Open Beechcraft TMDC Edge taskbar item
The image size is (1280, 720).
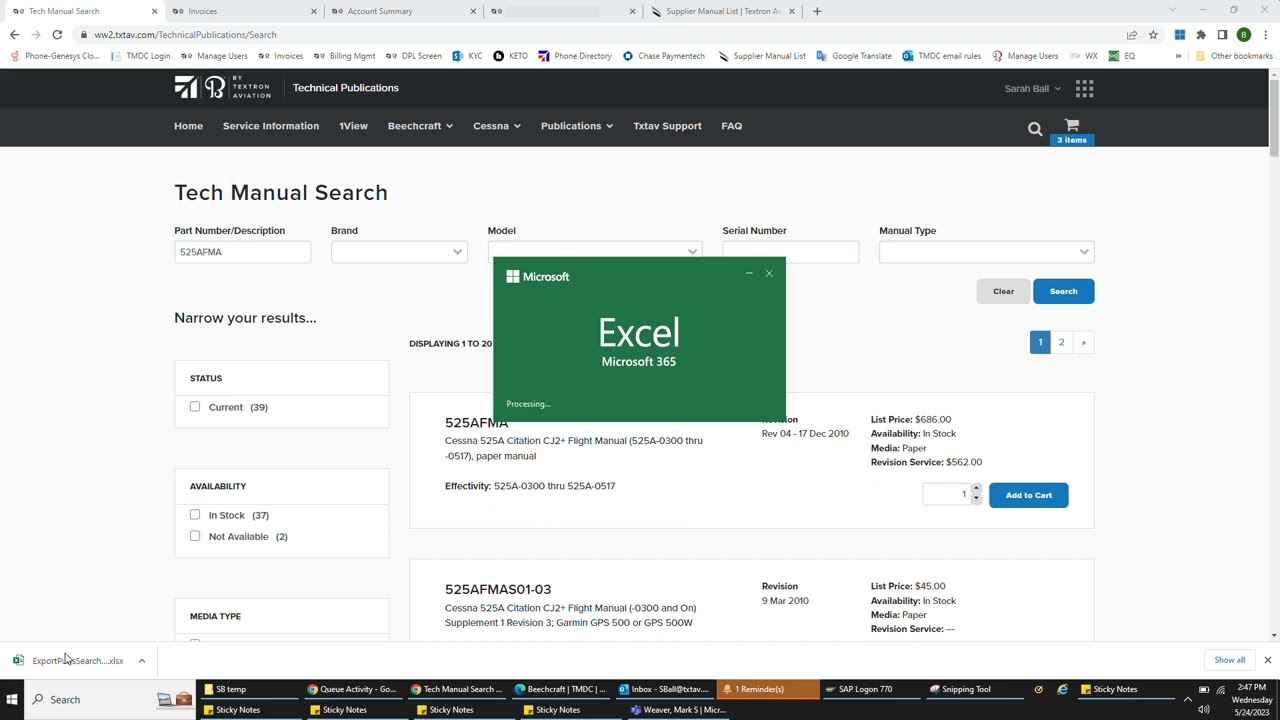(560, 689)
